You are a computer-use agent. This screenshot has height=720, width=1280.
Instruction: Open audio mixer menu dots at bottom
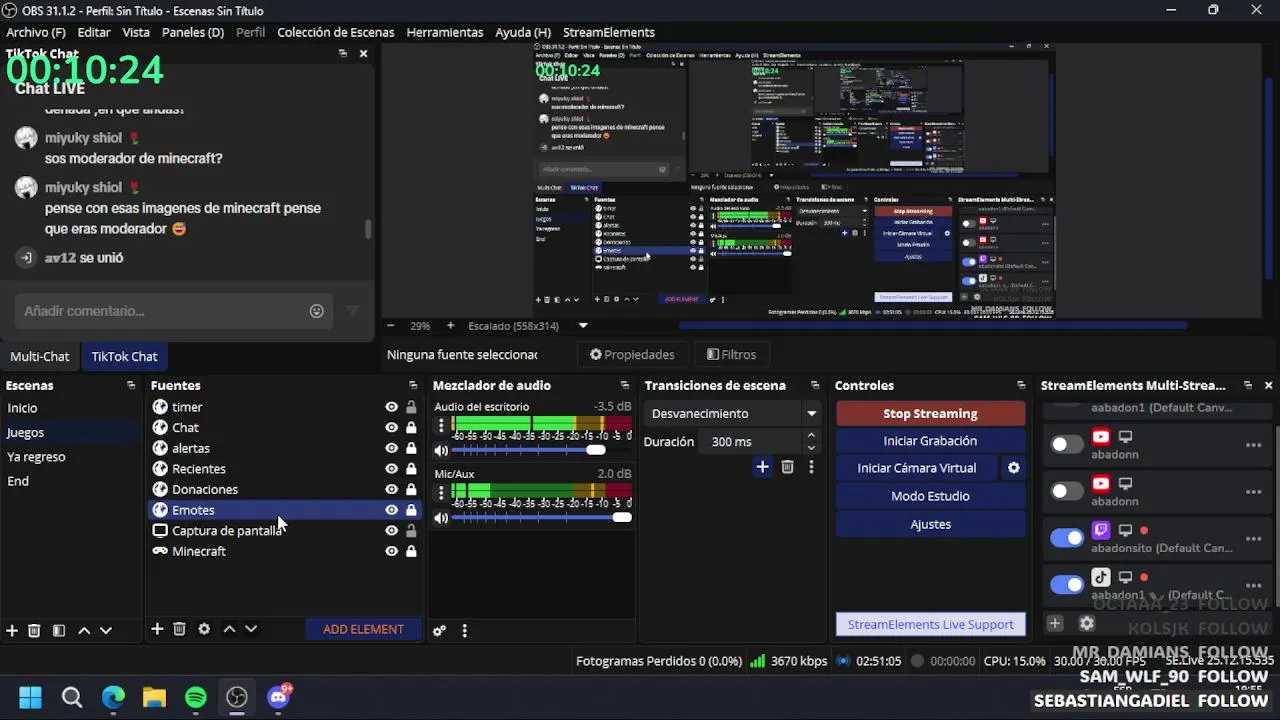[464, 631]
